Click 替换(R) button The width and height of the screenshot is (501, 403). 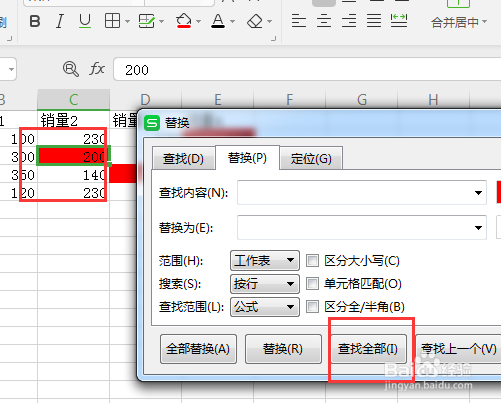pos(283,349)
